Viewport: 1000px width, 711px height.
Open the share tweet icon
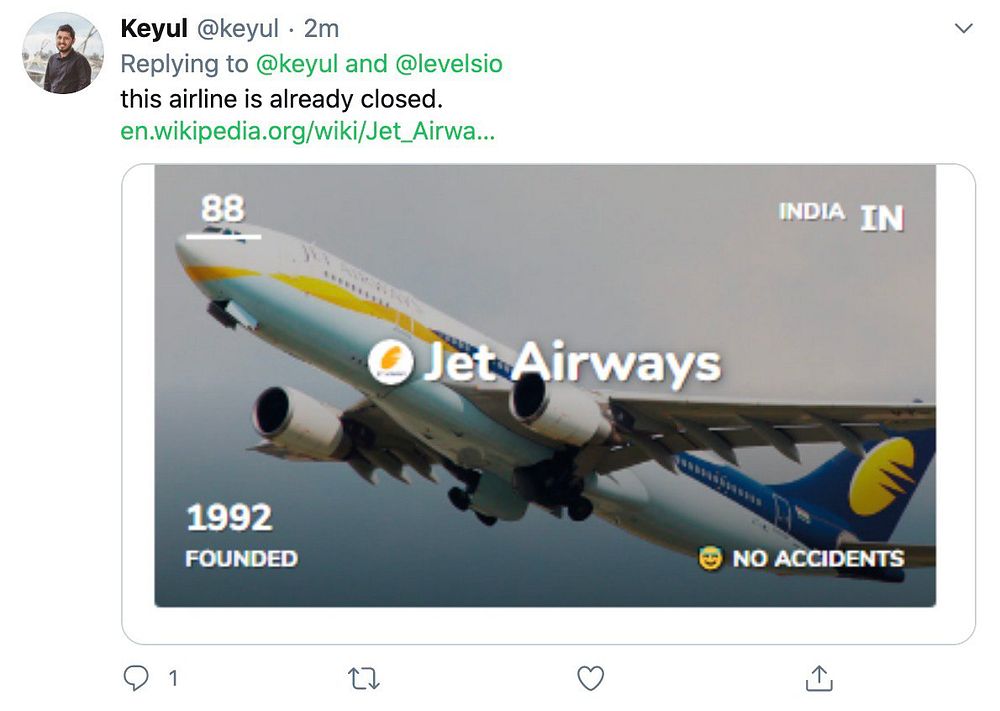[819, 679]
